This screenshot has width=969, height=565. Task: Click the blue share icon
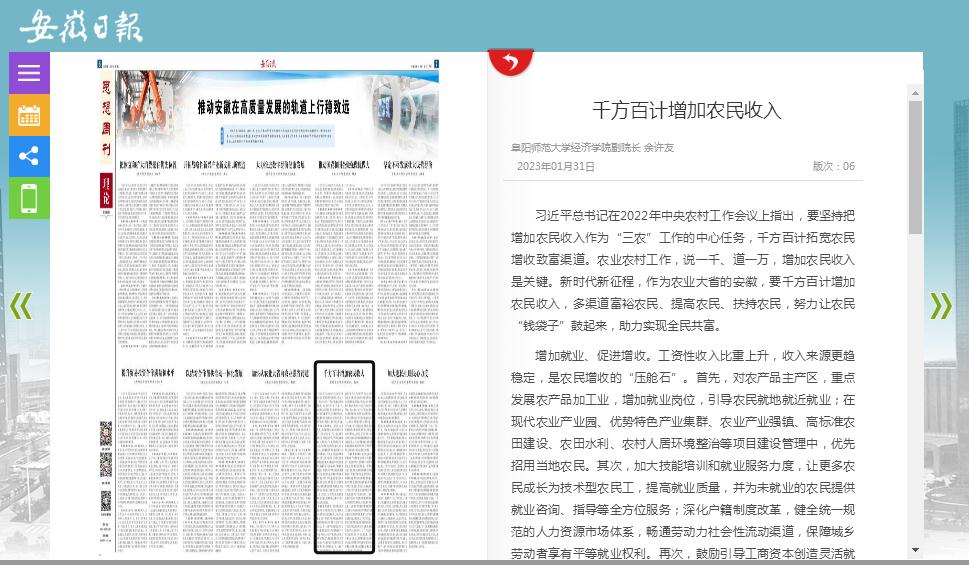click(29, 156)
